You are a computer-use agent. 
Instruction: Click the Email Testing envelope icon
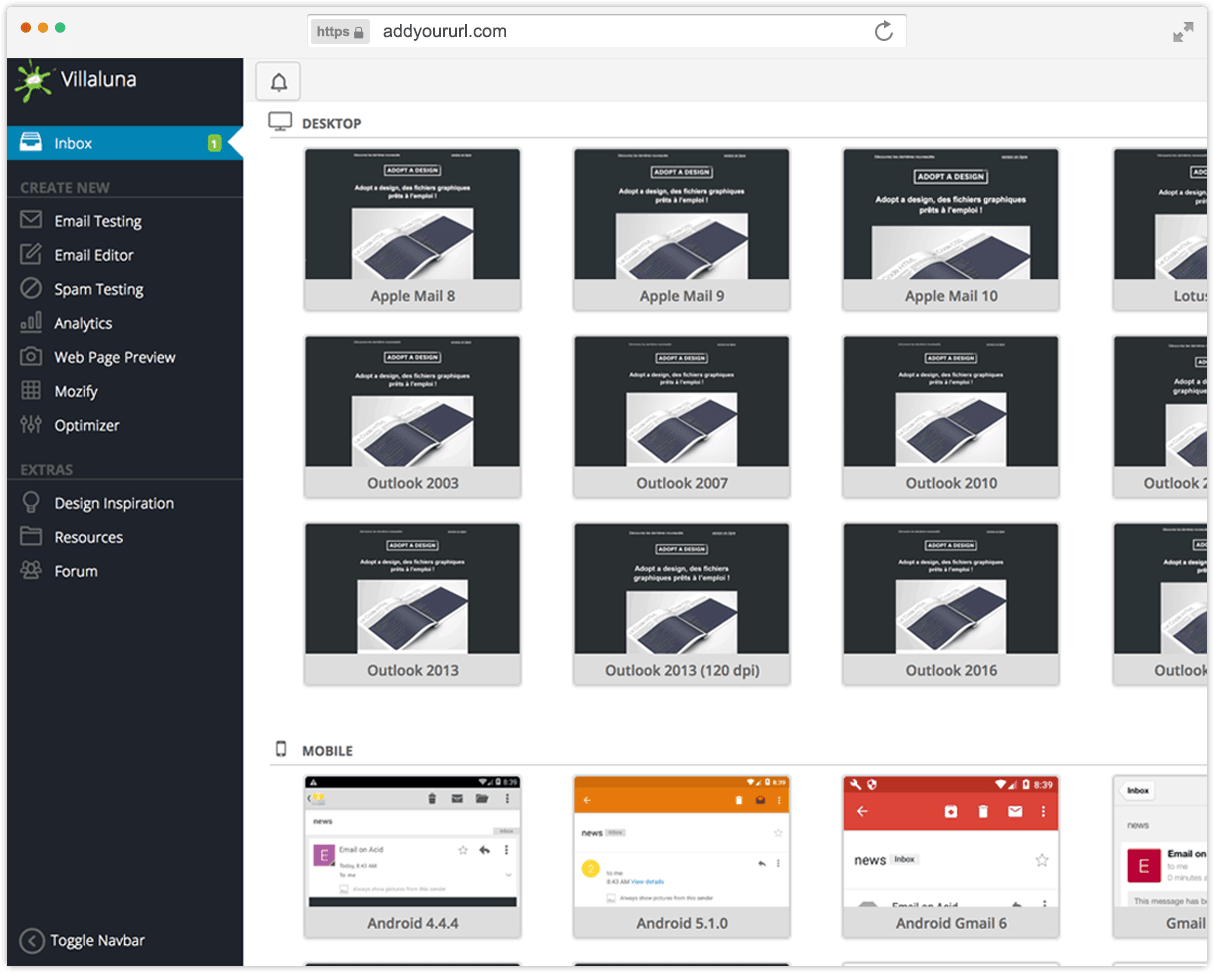[31, 220]
